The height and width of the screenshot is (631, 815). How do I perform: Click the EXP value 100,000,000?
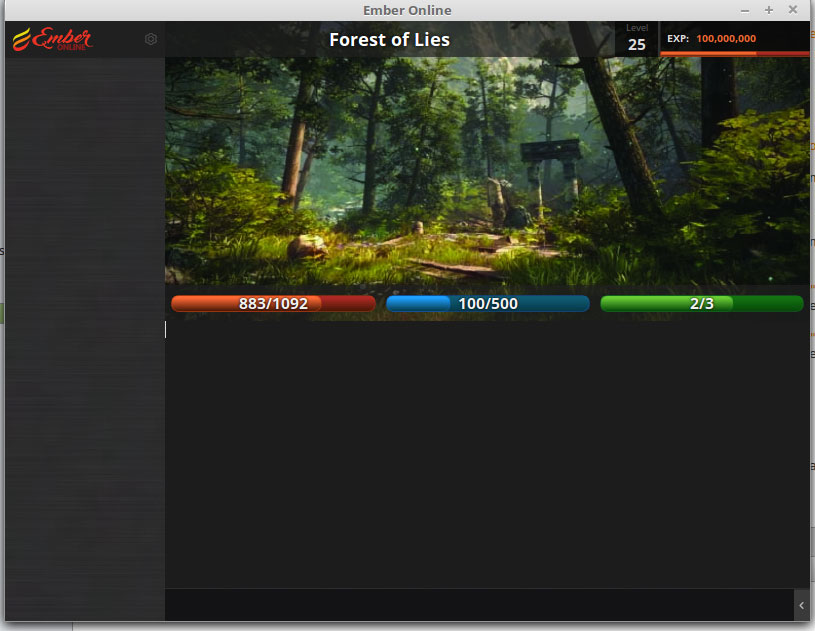click(x=726, y=38)
